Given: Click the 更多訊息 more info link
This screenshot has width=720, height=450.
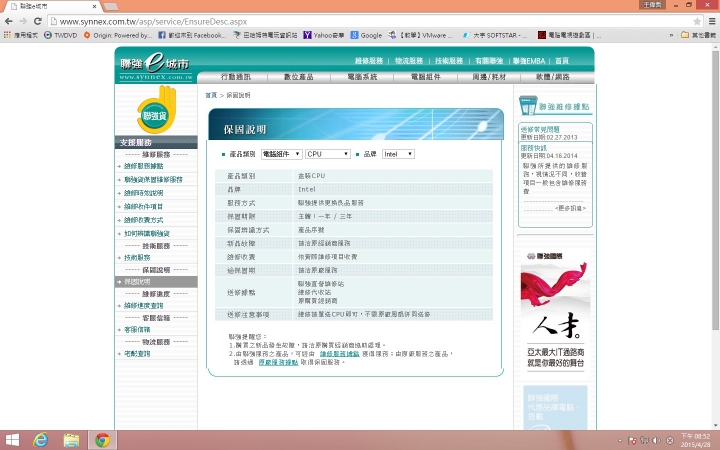Looking at the screenshot, I should [x=570, y=208].
